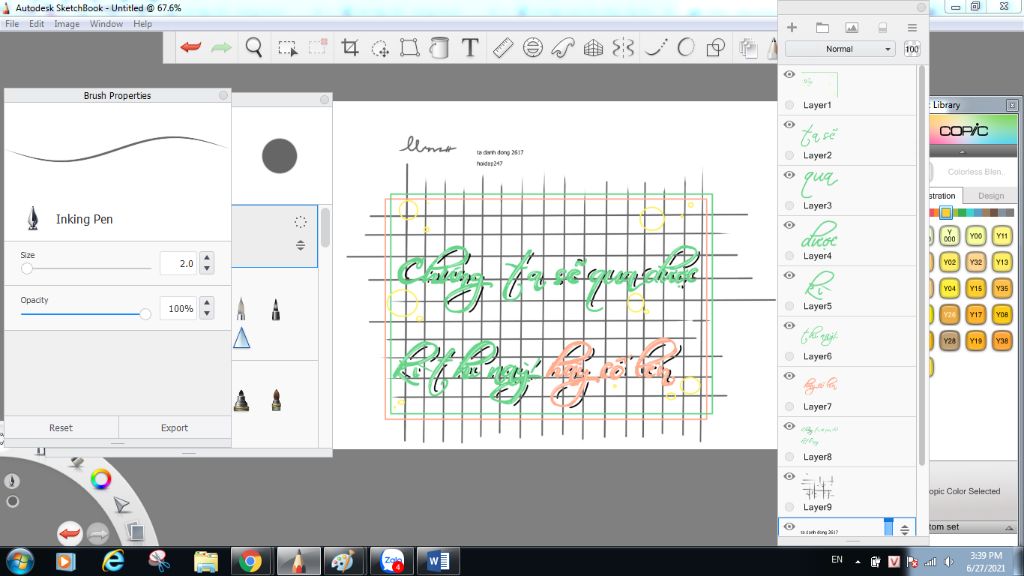The image size is (1024, 576).
Task: Select the Draw Styles shapes tool
Action: coord(716,47)
